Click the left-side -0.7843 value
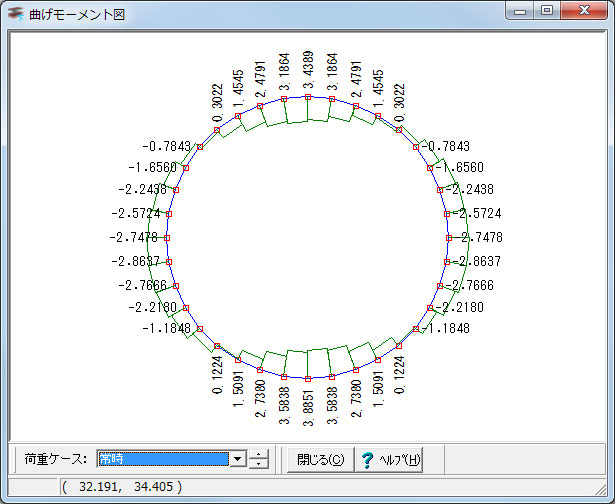Screen dimensions: 615x504 166,146
